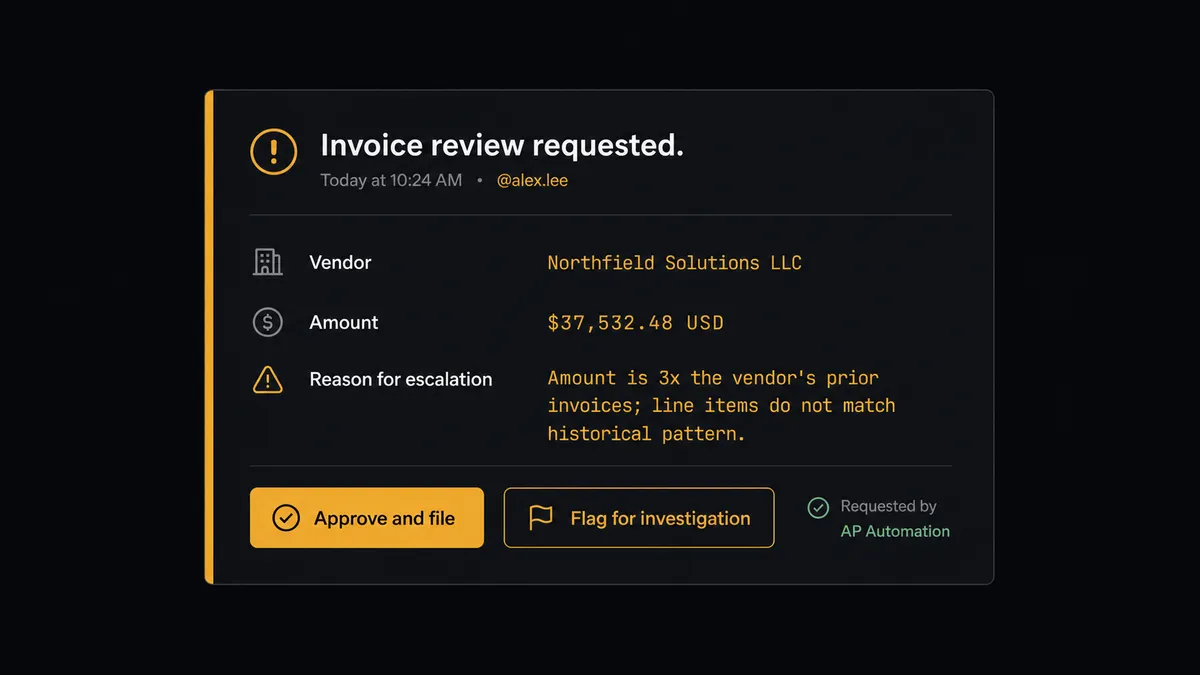Click the Amount field label
Image resolution: width=1200 pixels, height=675 pixels.
point(344,322)
